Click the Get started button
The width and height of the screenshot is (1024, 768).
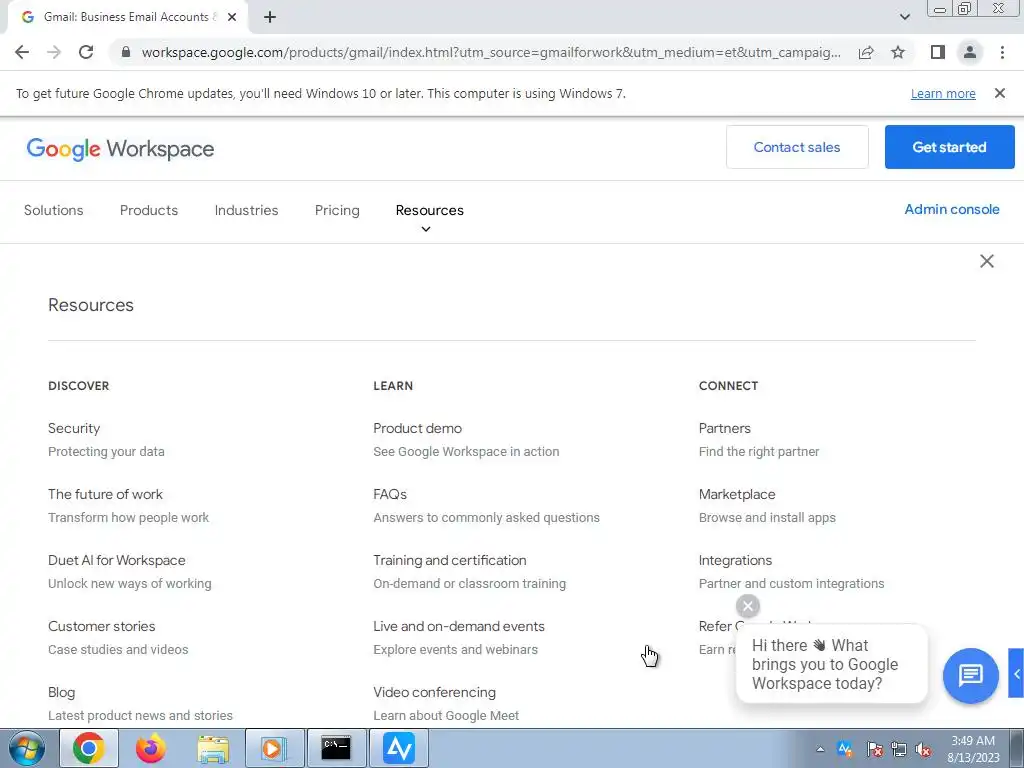(x=950, y=147)
